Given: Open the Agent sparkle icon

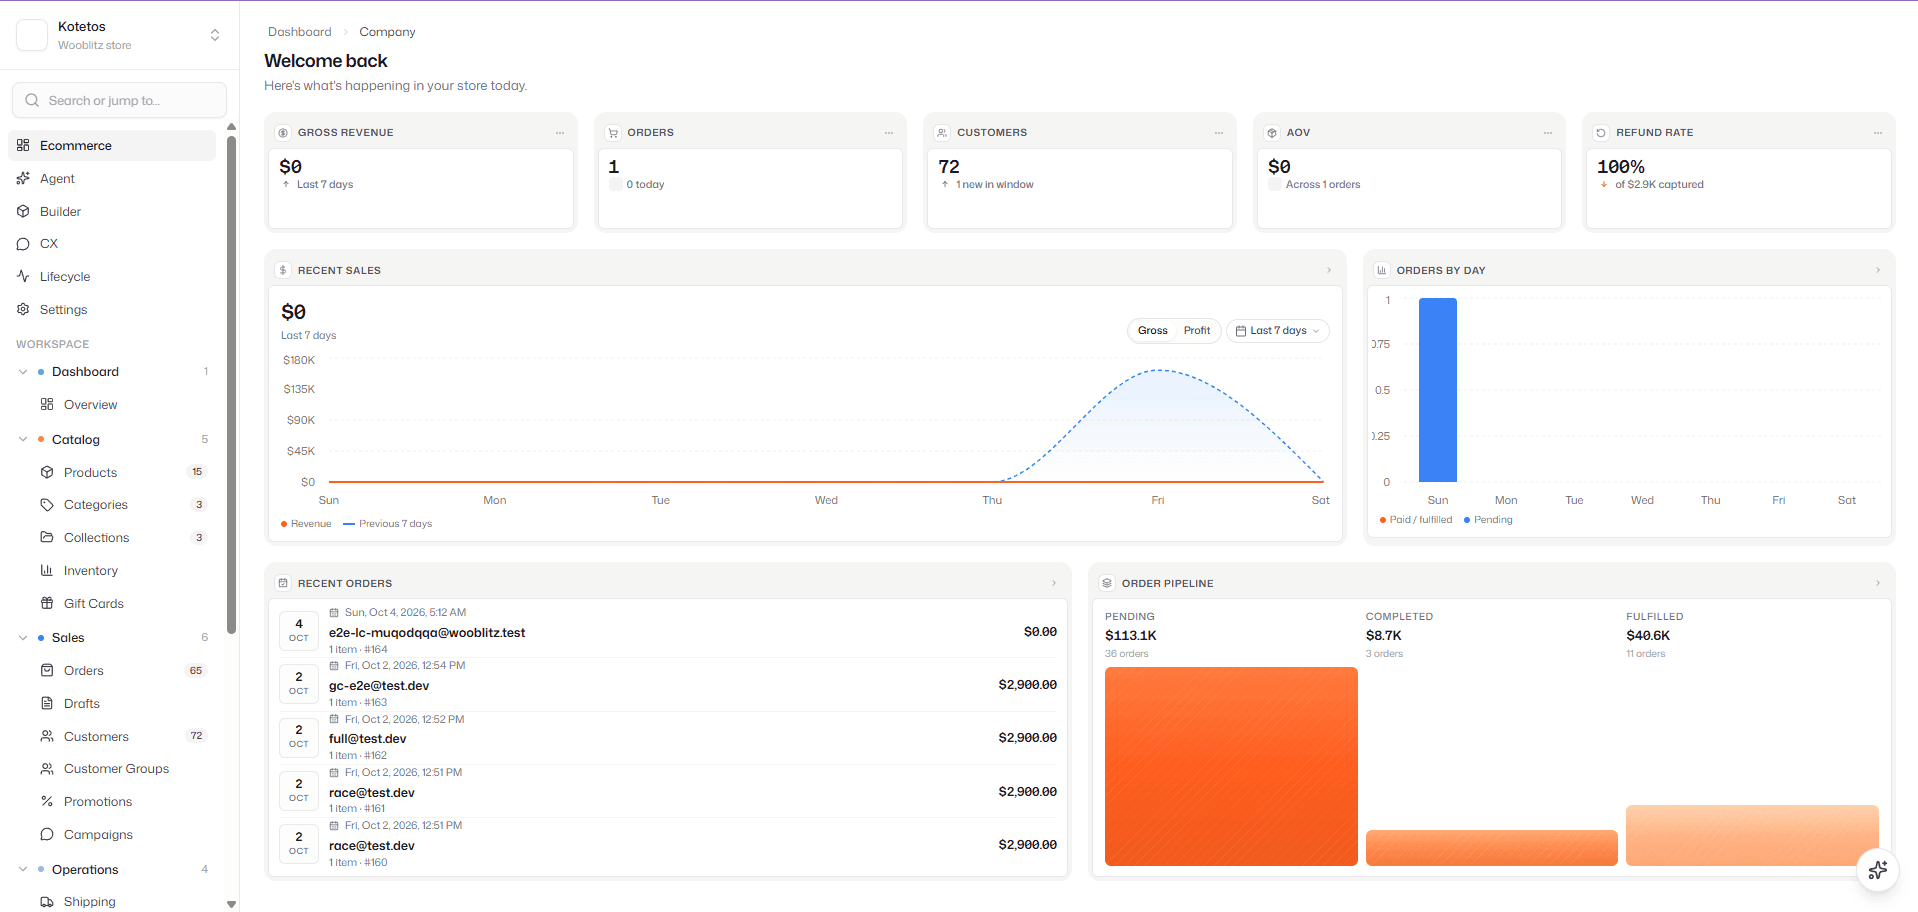Looking at the screenshot, I should (x=23, y=178).
